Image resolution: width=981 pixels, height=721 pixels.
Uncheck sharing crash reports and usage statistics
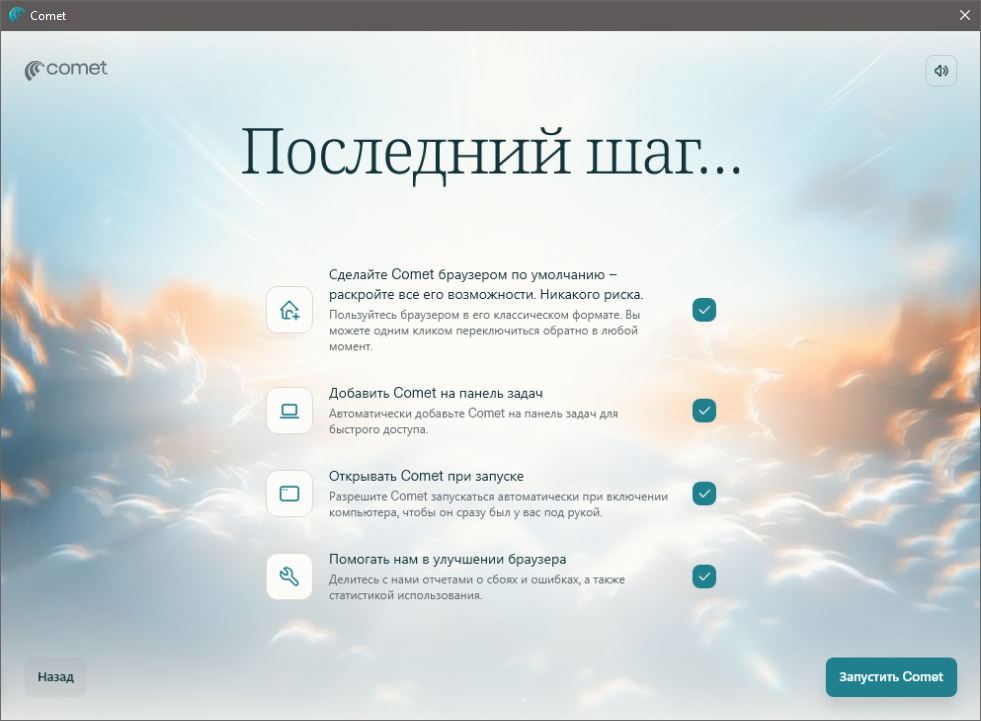pos(704,576)
